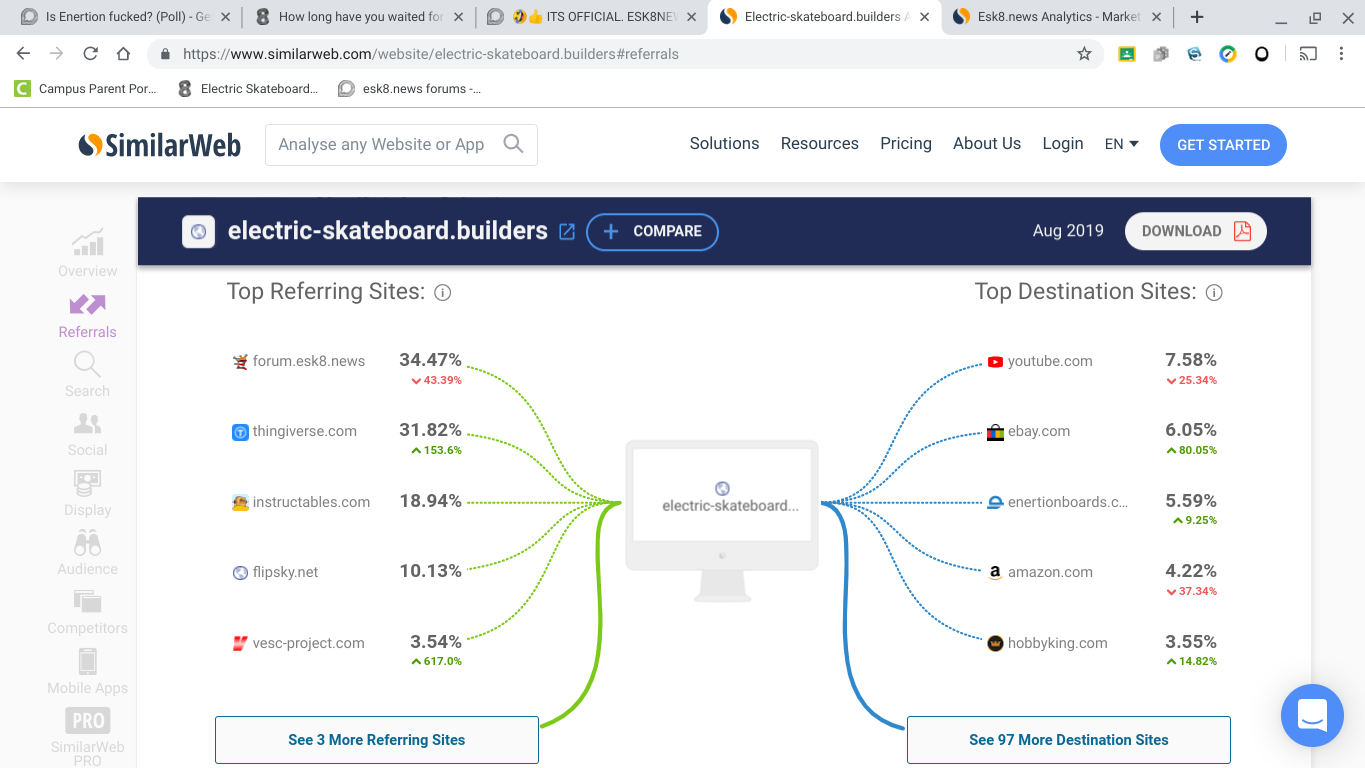Click the search magnifier icon in search box
The height and width of the screenshot is (768, 1365).
click(513, 144)
